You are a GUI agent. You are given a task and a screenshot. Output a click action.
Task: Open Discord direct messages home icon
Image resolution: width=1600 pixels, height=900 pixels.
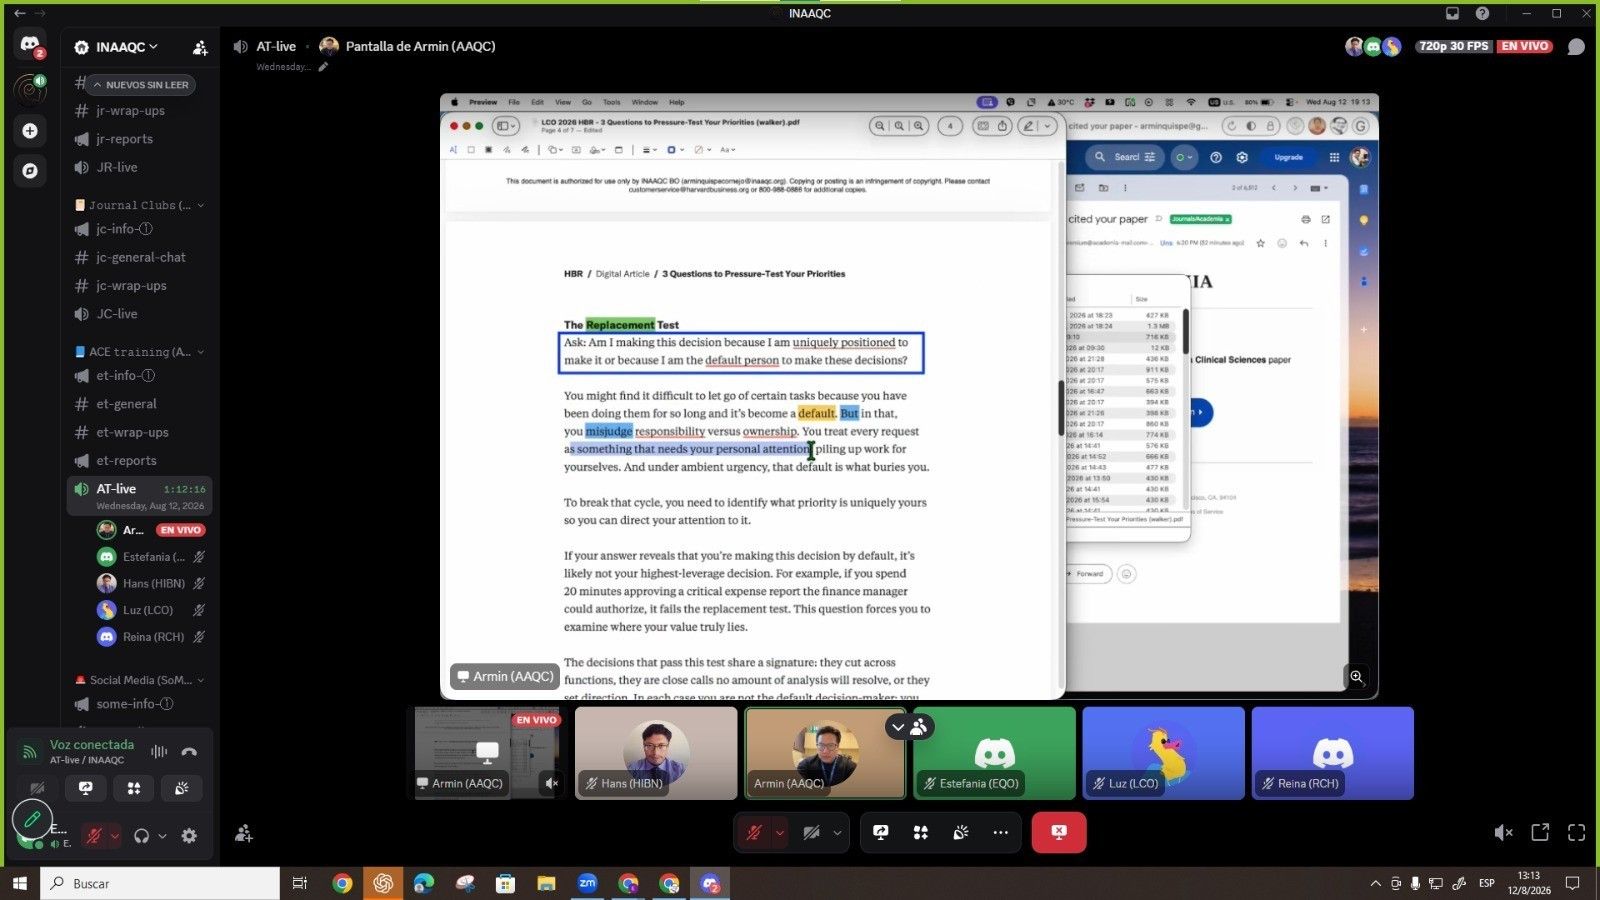[x=30, y=45]
